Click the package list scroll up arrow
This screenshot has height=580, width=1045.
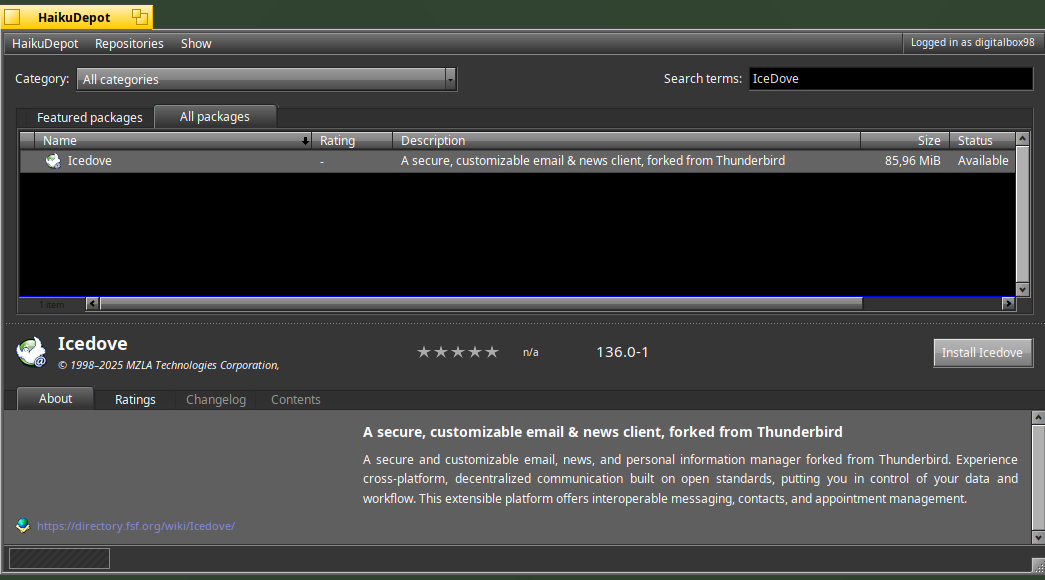pos(1022,139)
